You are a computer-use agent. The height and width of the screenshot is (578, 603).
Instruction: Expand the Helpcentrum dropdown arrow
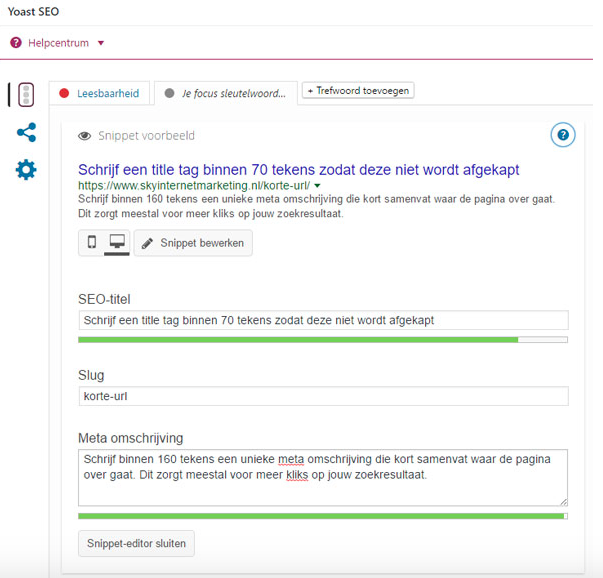click(101, 43)
